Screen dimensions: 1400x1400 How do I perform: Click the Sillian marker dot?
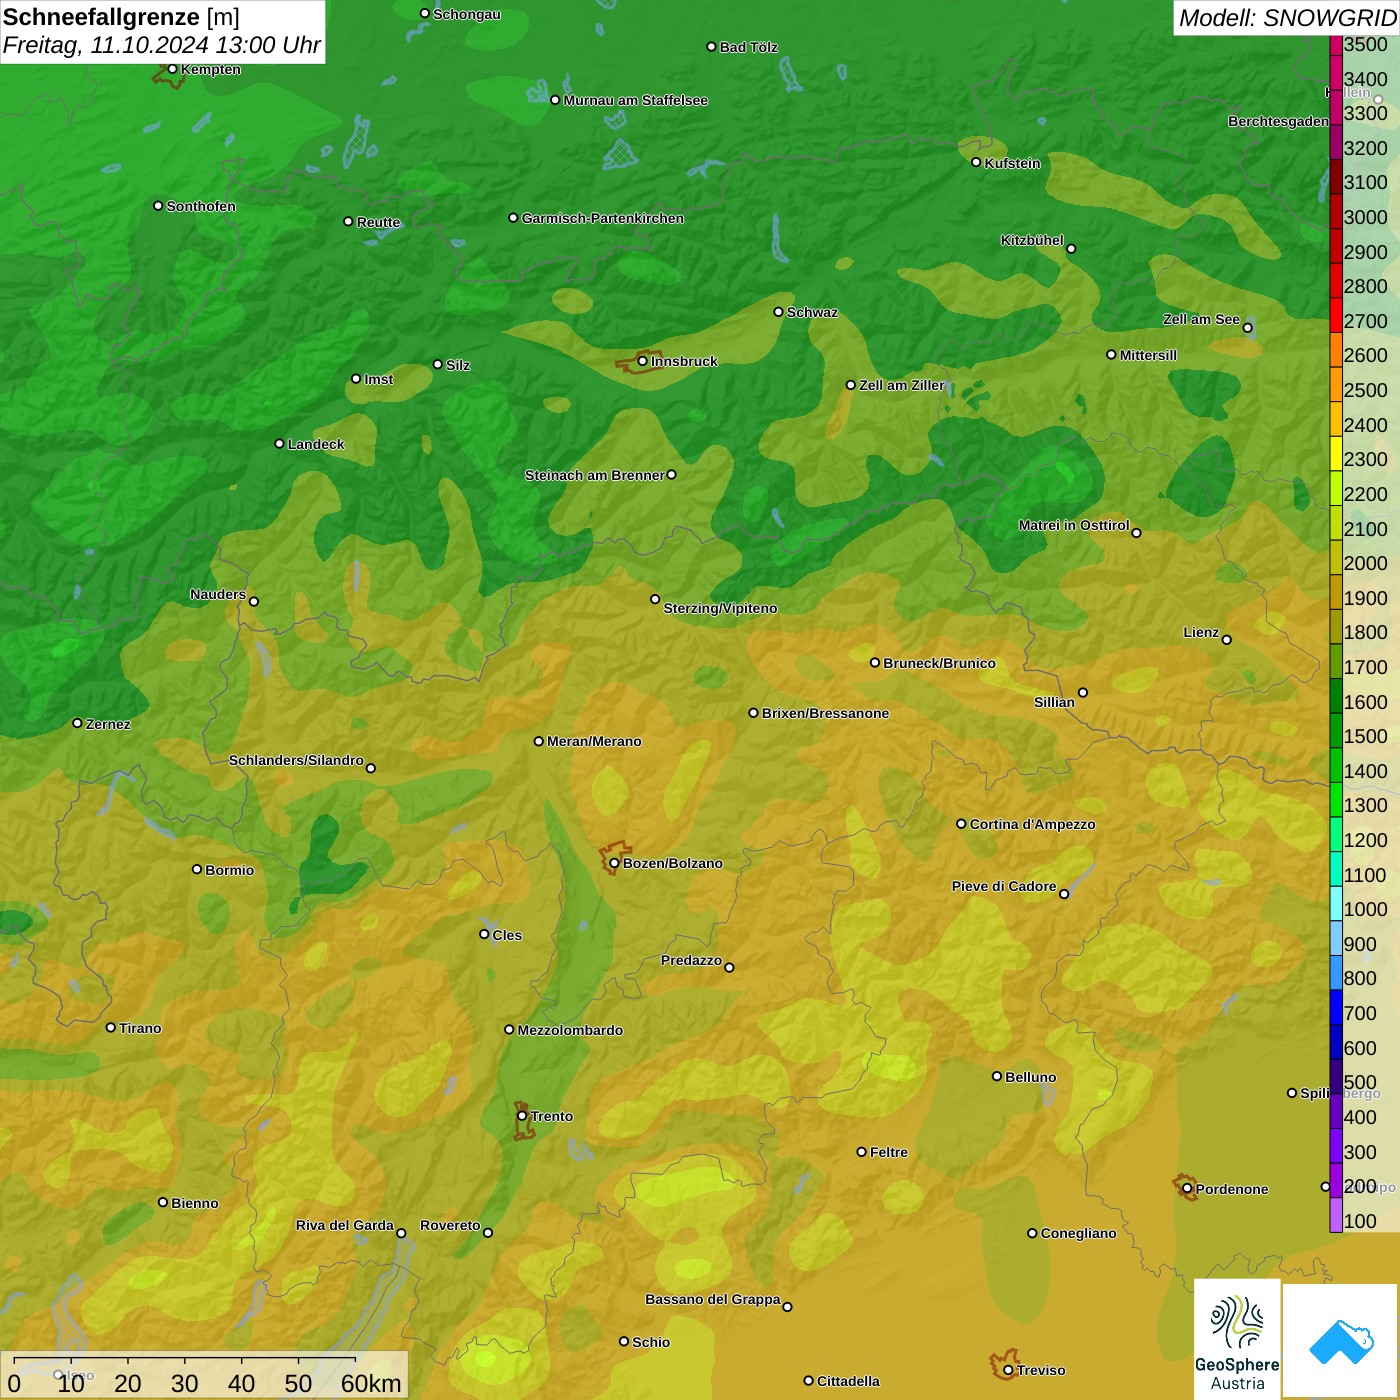[x=1083, y=692]
